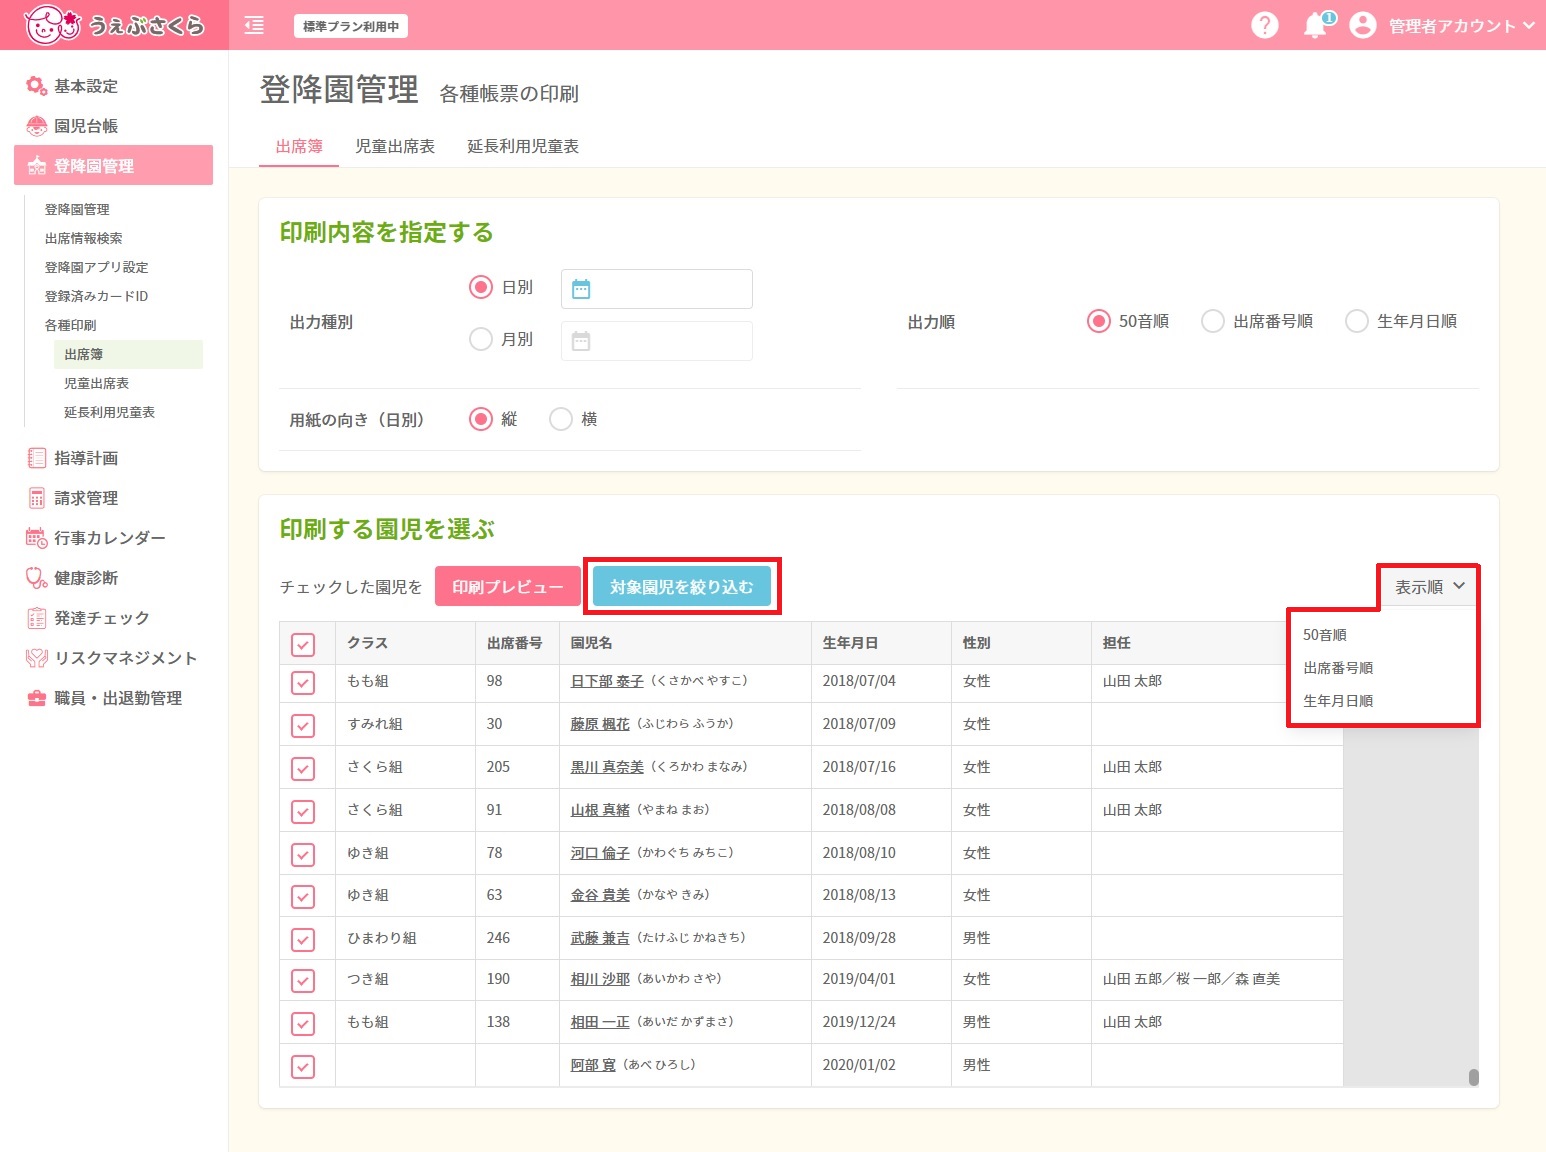
Task: Uncheck the row for 山根 真緒
Action: point(303,811)
